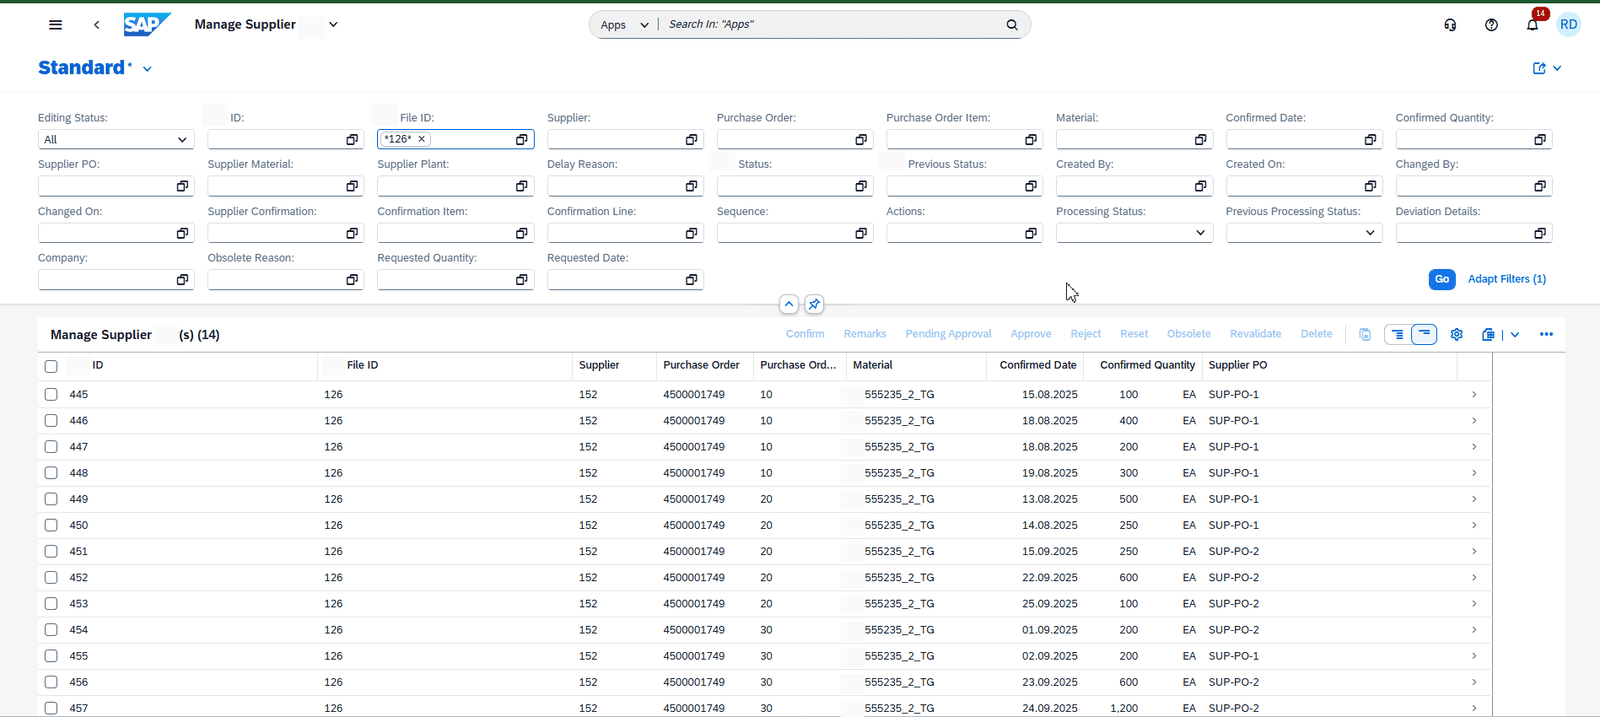Pin the filter header bar
The width and height of the screenshot is (1600, 717).
(x=814, y=304)
